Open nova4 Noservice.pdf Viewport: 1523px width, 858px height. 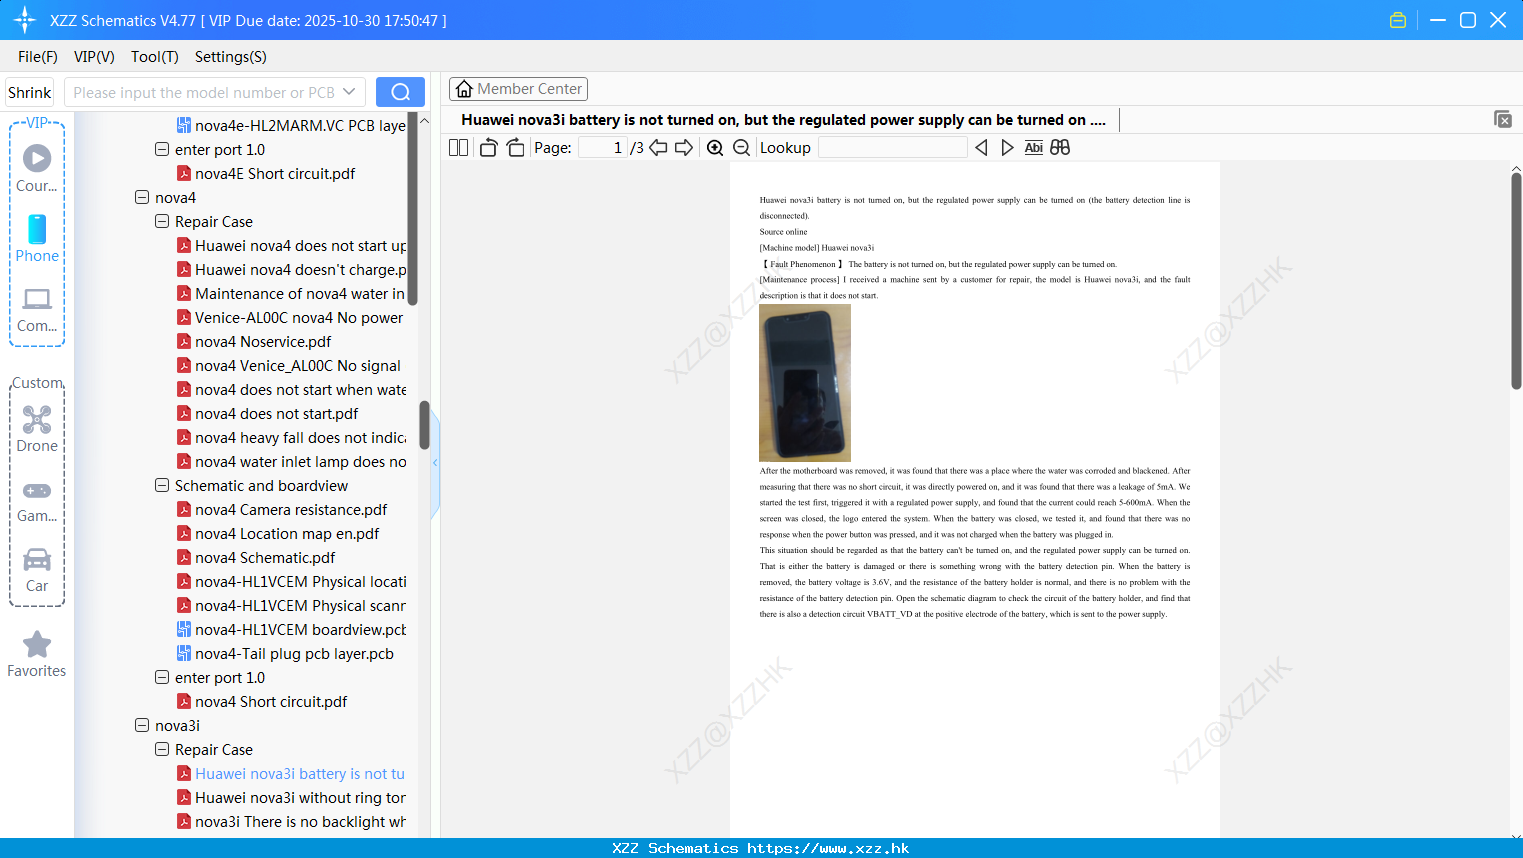click(254, 342)
